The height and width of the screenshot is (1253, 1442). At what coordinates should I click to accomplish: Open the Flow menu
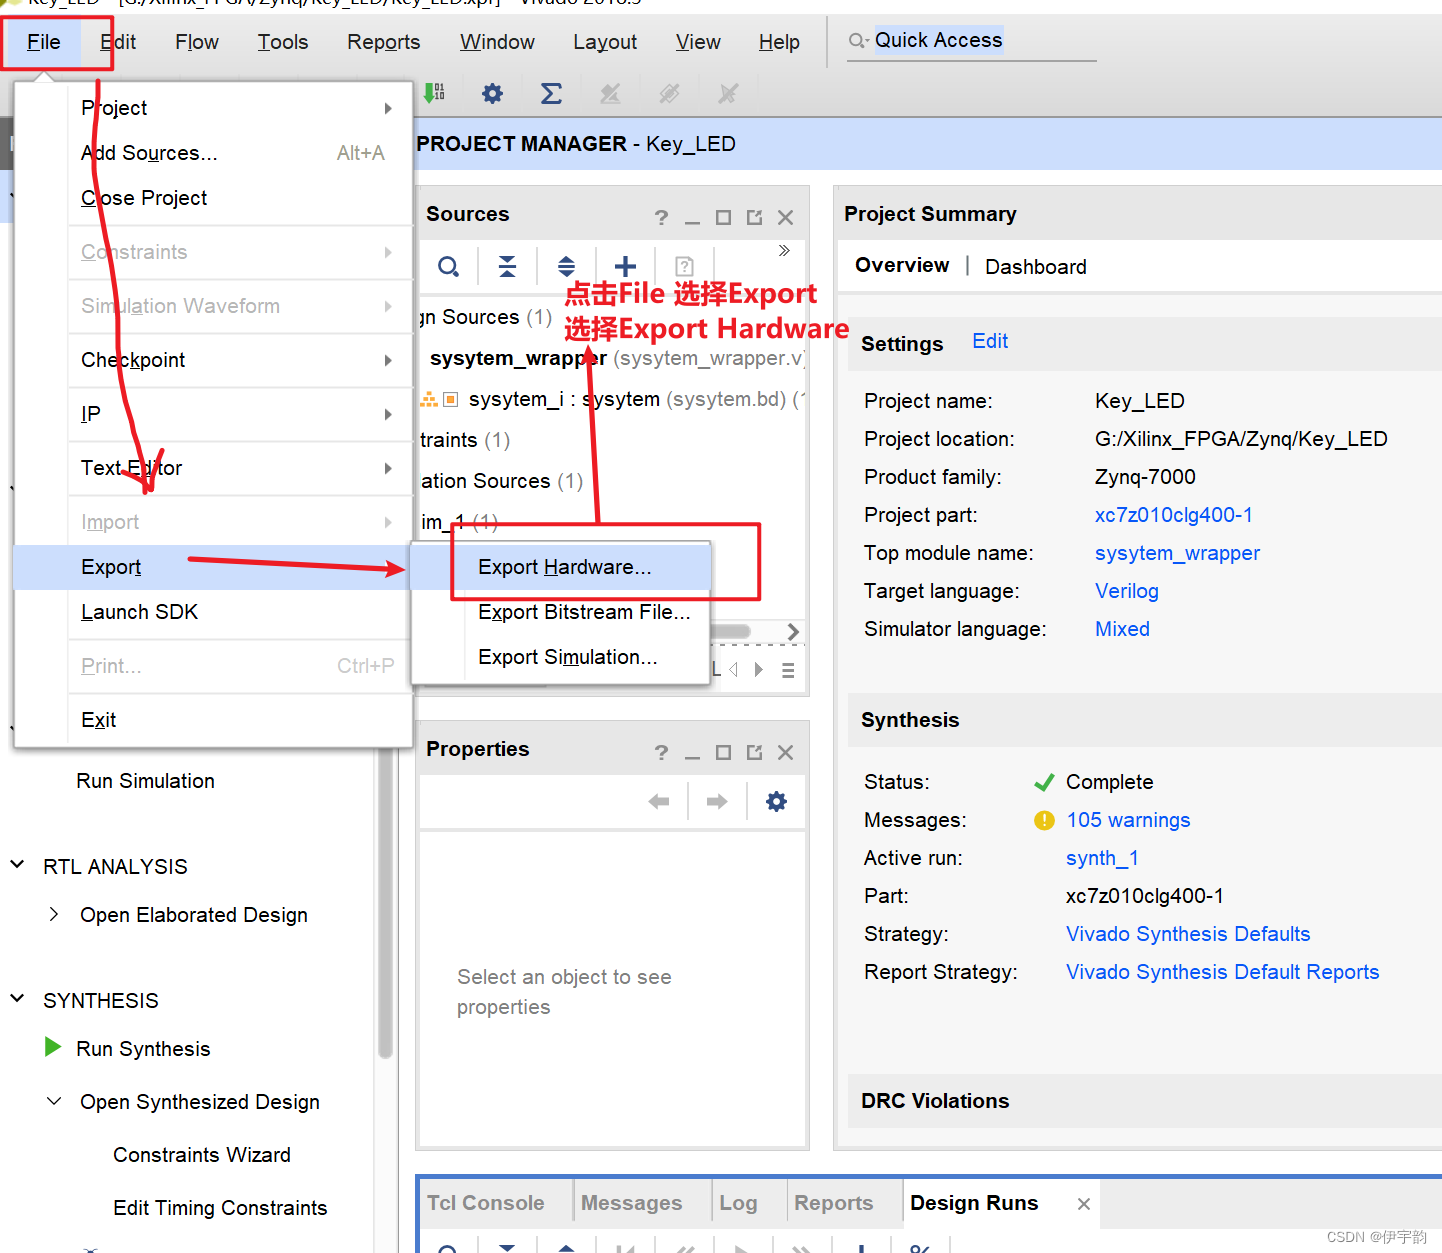(x=197, y=42)
